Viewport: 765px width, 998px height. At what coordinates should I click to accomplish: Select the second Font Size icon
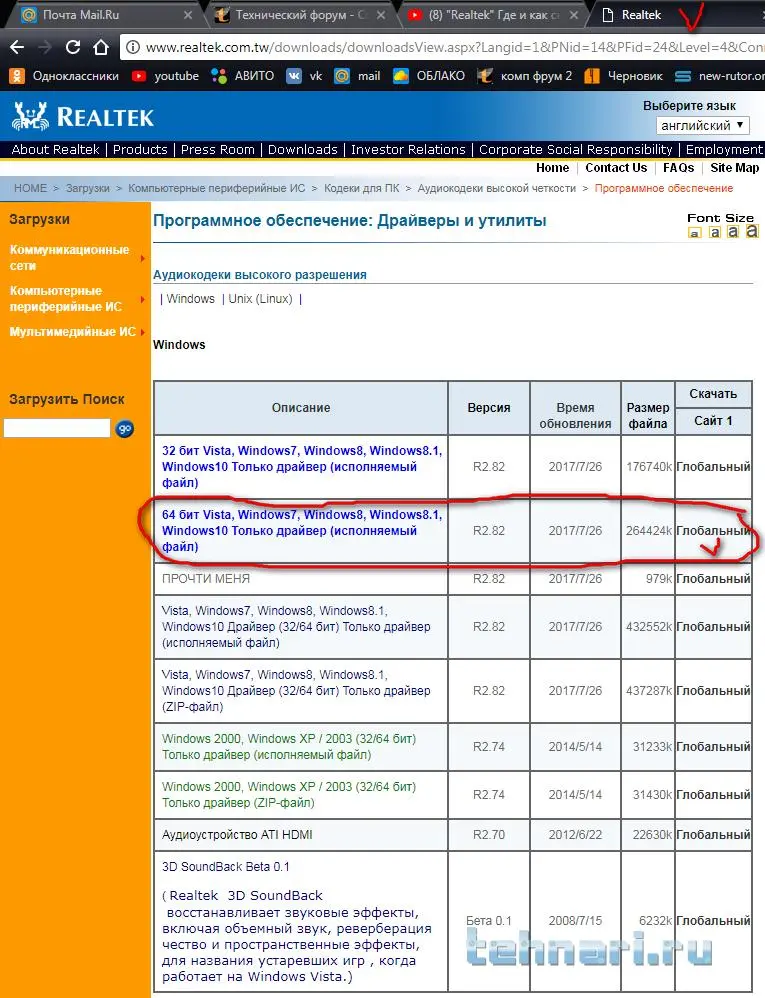pyautogui.click(x=715, y=232)
